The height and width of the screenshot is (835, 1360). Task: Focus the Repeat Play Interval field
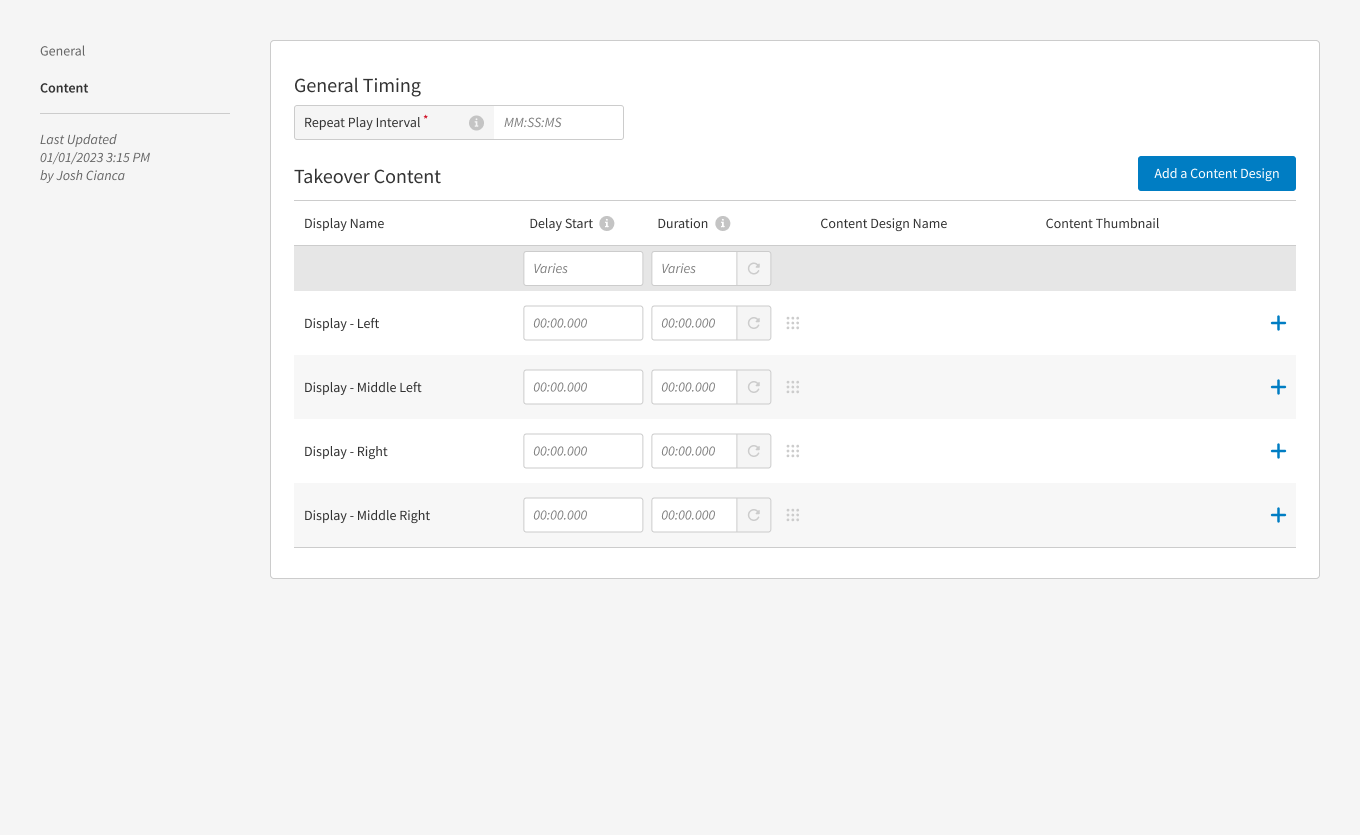(558, 123)
